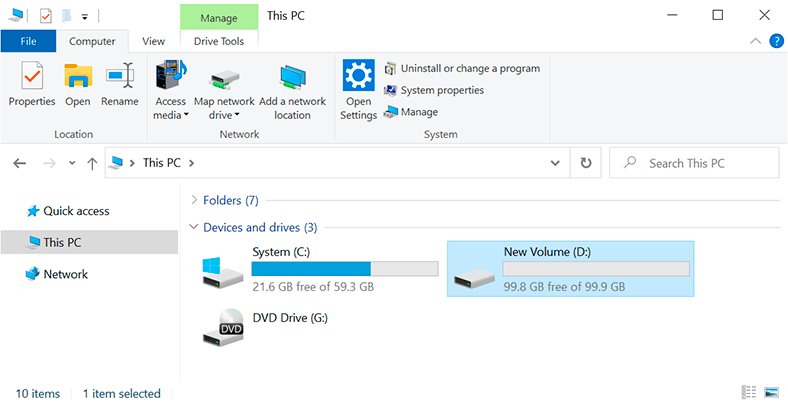
Task: Open the Recent locations dropdown
Action: click(x=72, y=163)
